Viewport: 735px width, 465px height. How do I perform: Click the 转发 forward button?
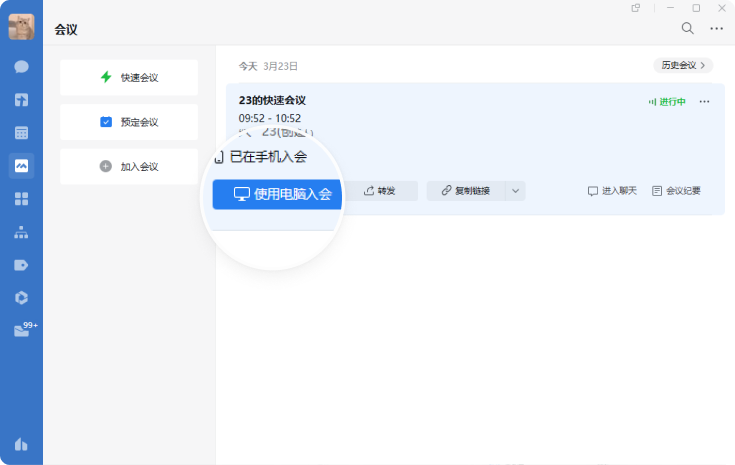[x=381, y=191]
